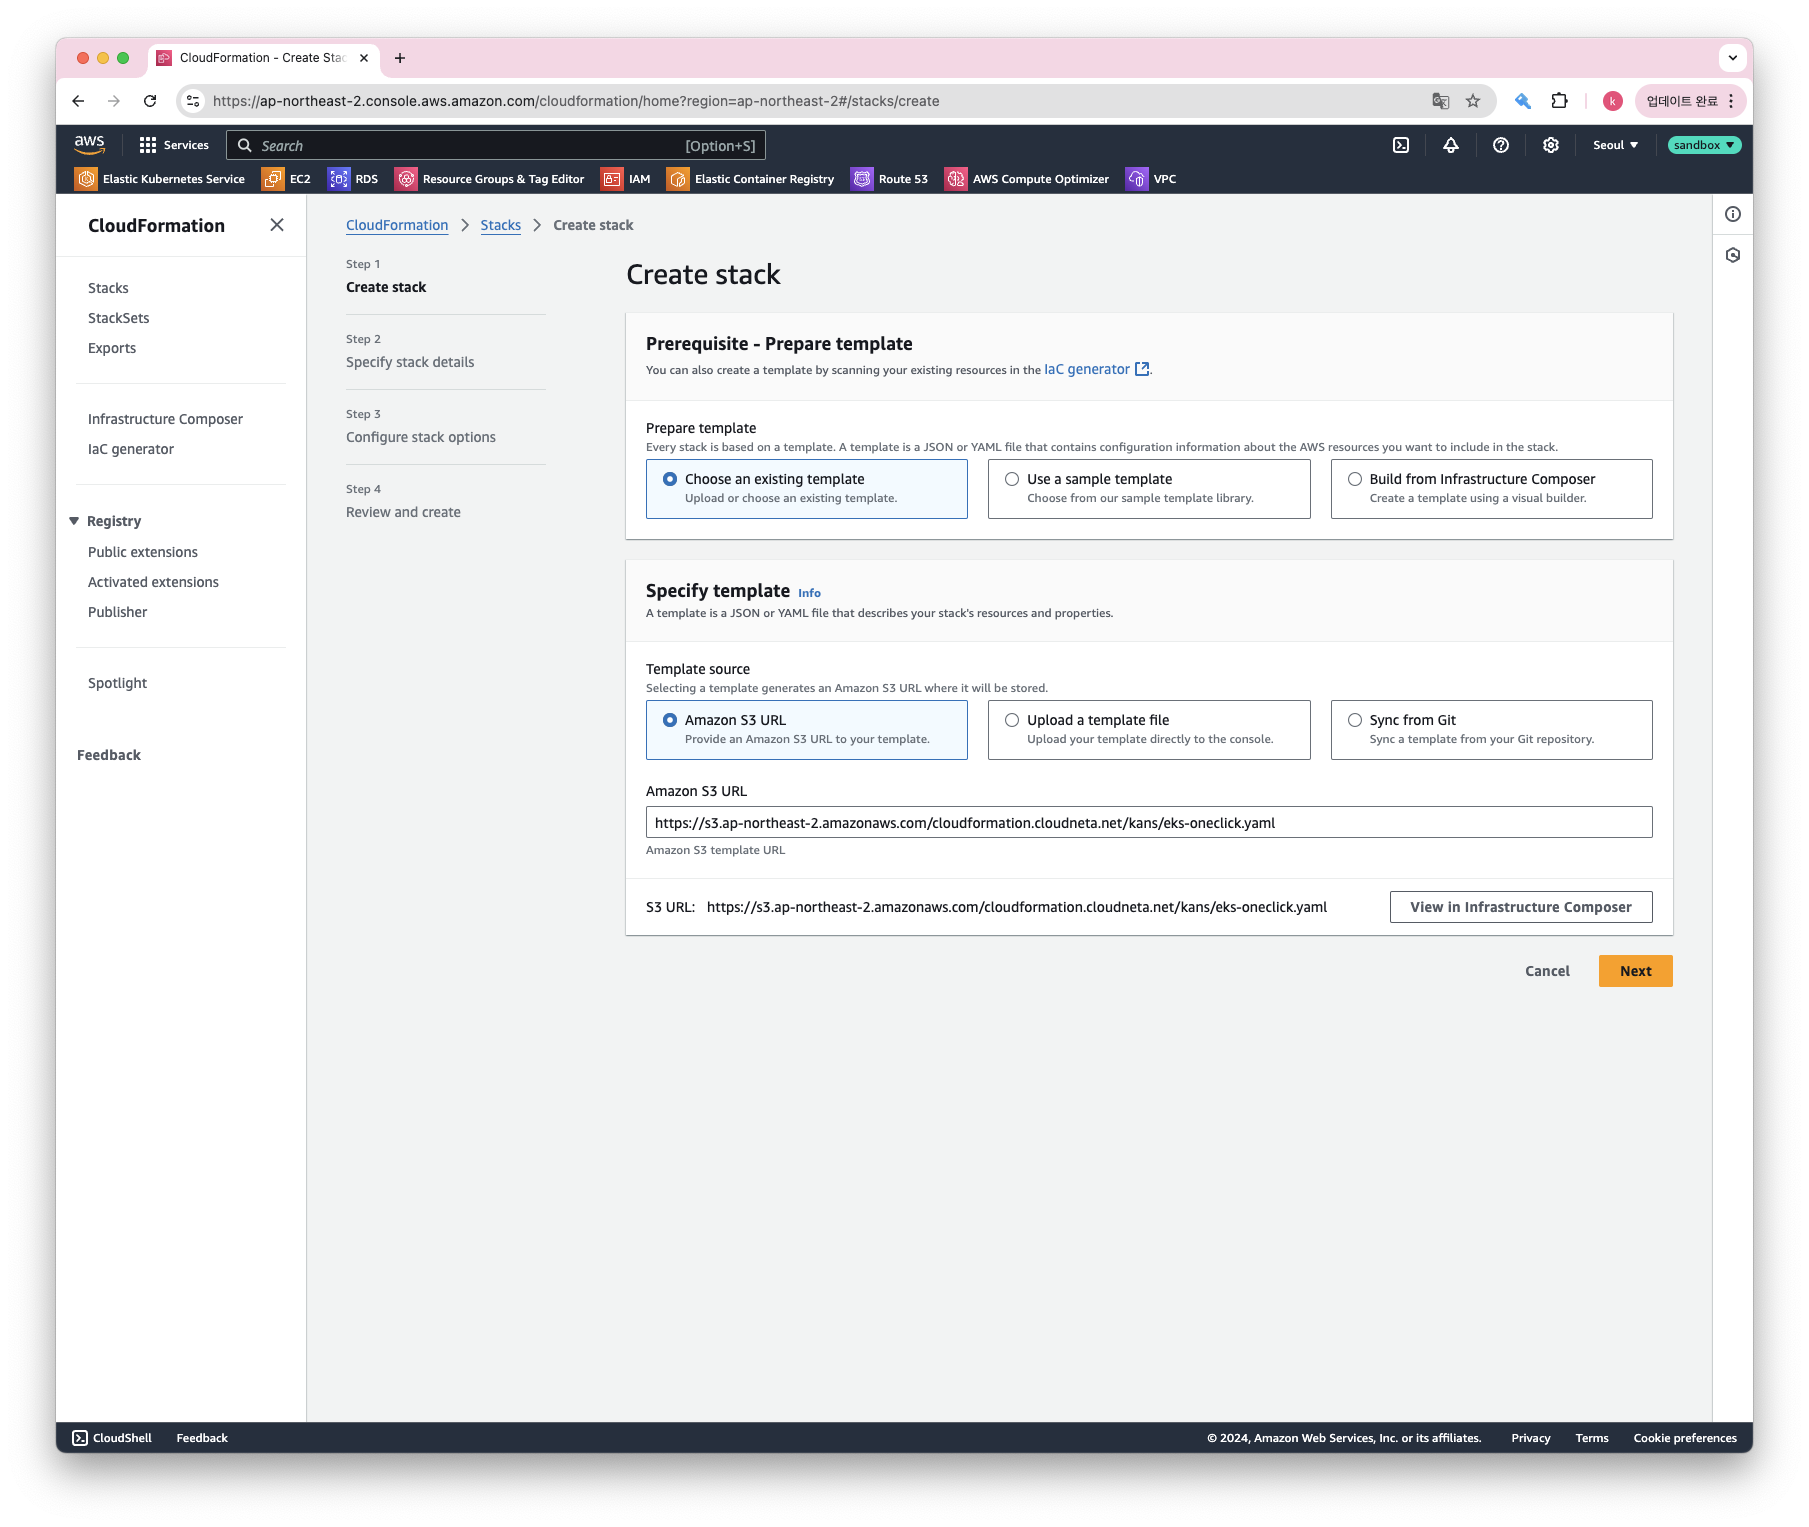
Task: Open Elastic Kubernetes Service shortcut
Action: click(x=160, y=179)
